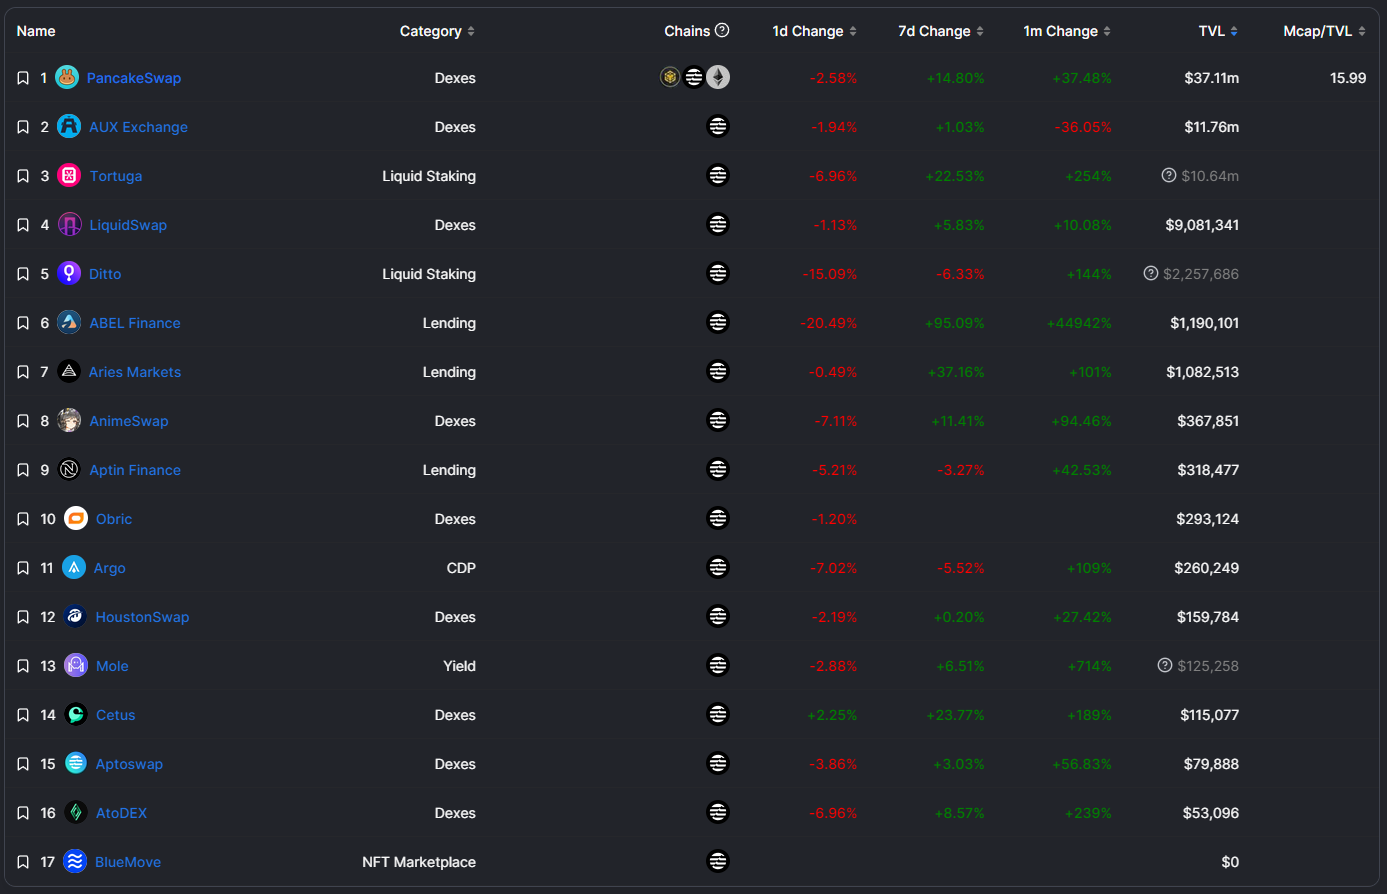Toggle bookmark for Aries Markets
This screenshot has width=1387, height=894.
(x=23, y=372)
